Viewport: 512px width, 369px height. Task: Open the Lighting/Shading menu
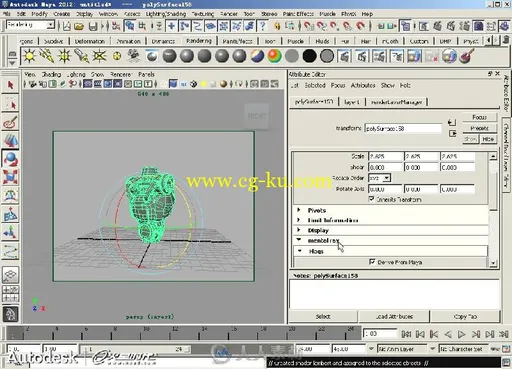(x=166, y=14)
